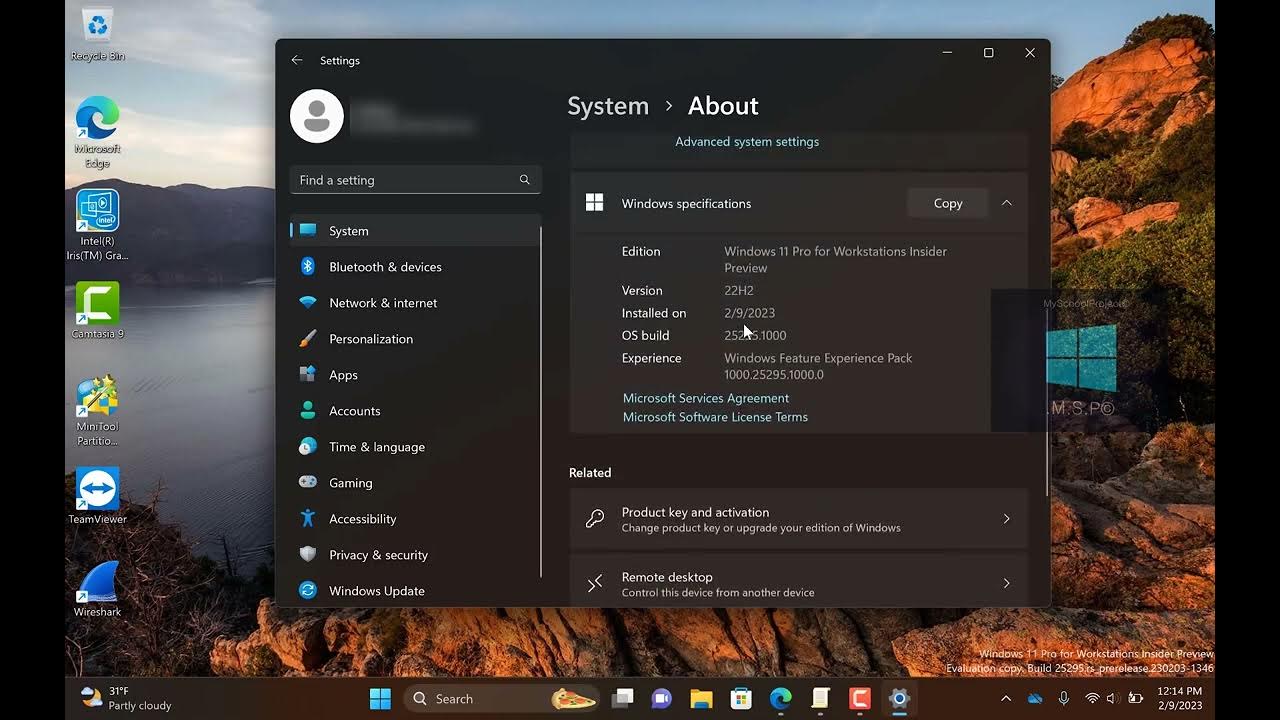
Task: Collapse the Windows specifications section
Action: 1007,203
